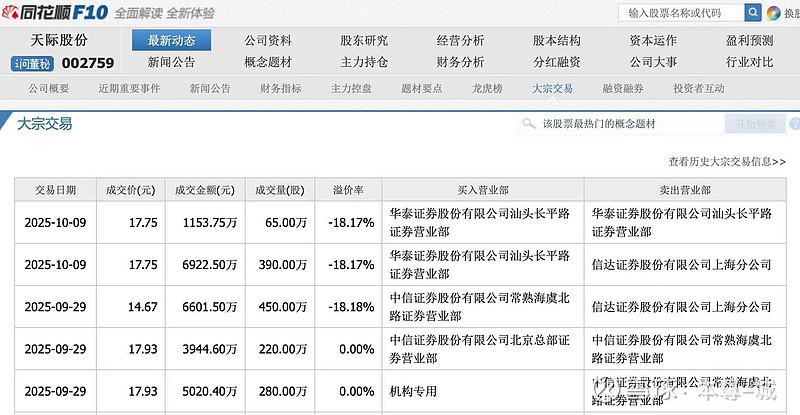800x415 pixels.
Task: Open the 股东研究 menu
Action: click(364, 40)
